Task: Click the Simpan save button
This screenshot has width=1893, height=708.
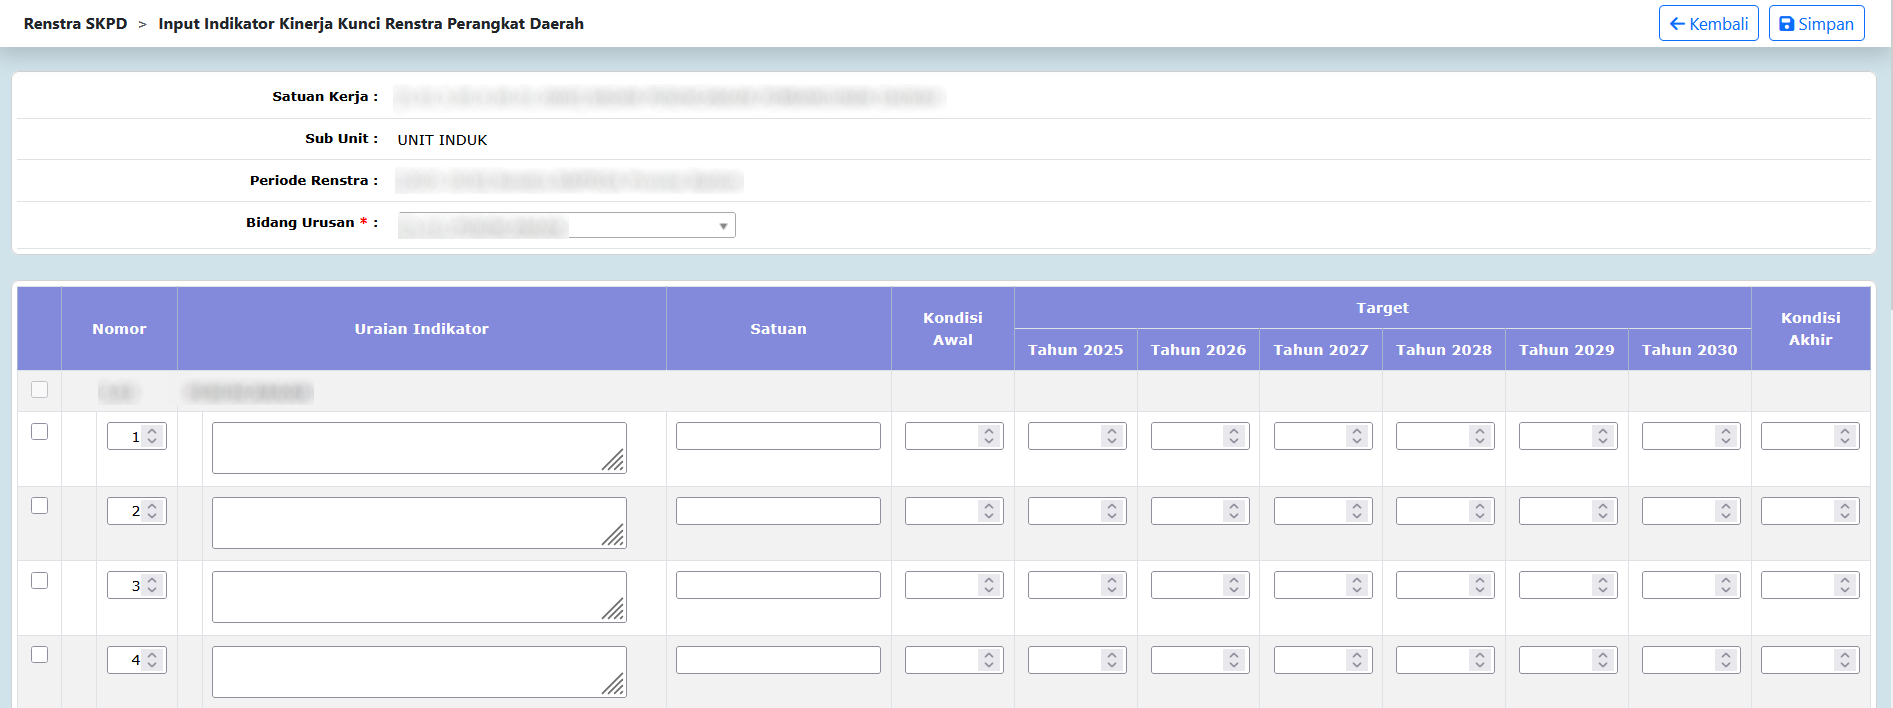Action: pyautogui.click(x=1816, y=24)
